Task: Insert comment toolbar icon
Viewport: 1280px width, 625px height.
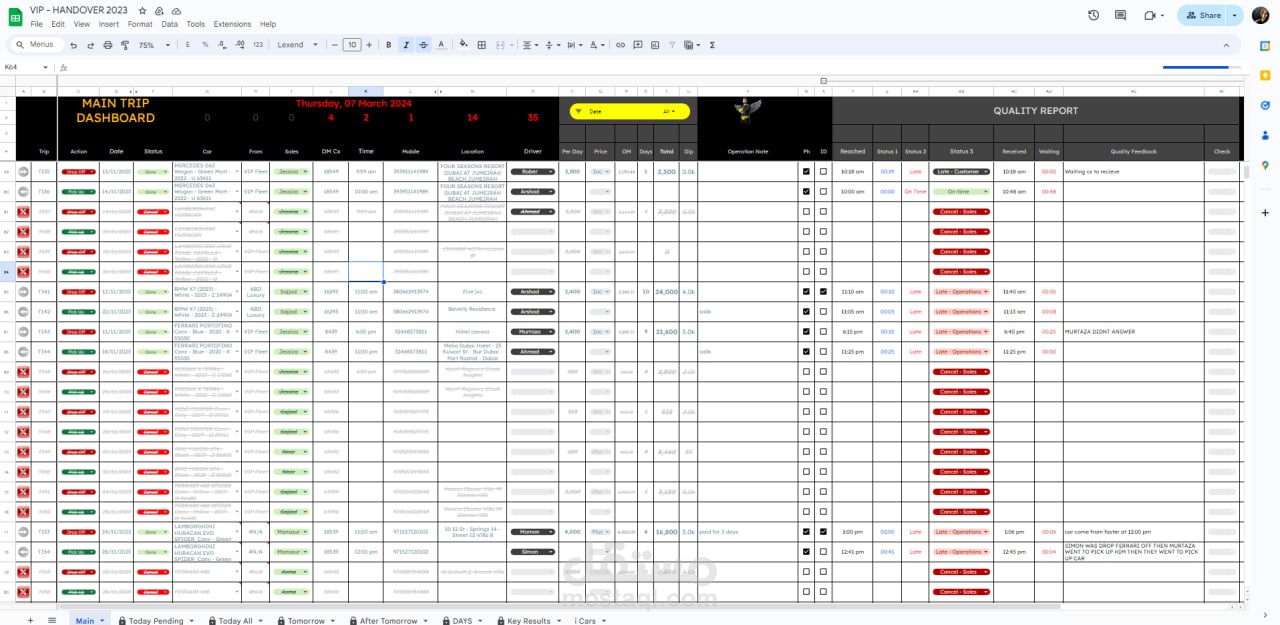Action: (x=637, y=45)
